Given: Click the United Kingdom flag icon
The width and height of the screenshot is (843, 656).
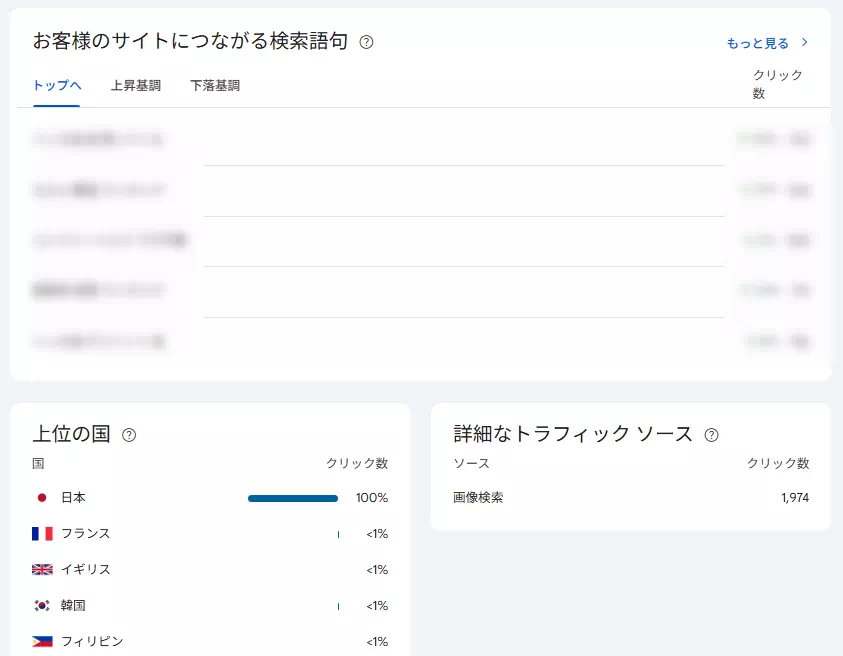Looking at the screenshot, I should (x=42, y=569).
